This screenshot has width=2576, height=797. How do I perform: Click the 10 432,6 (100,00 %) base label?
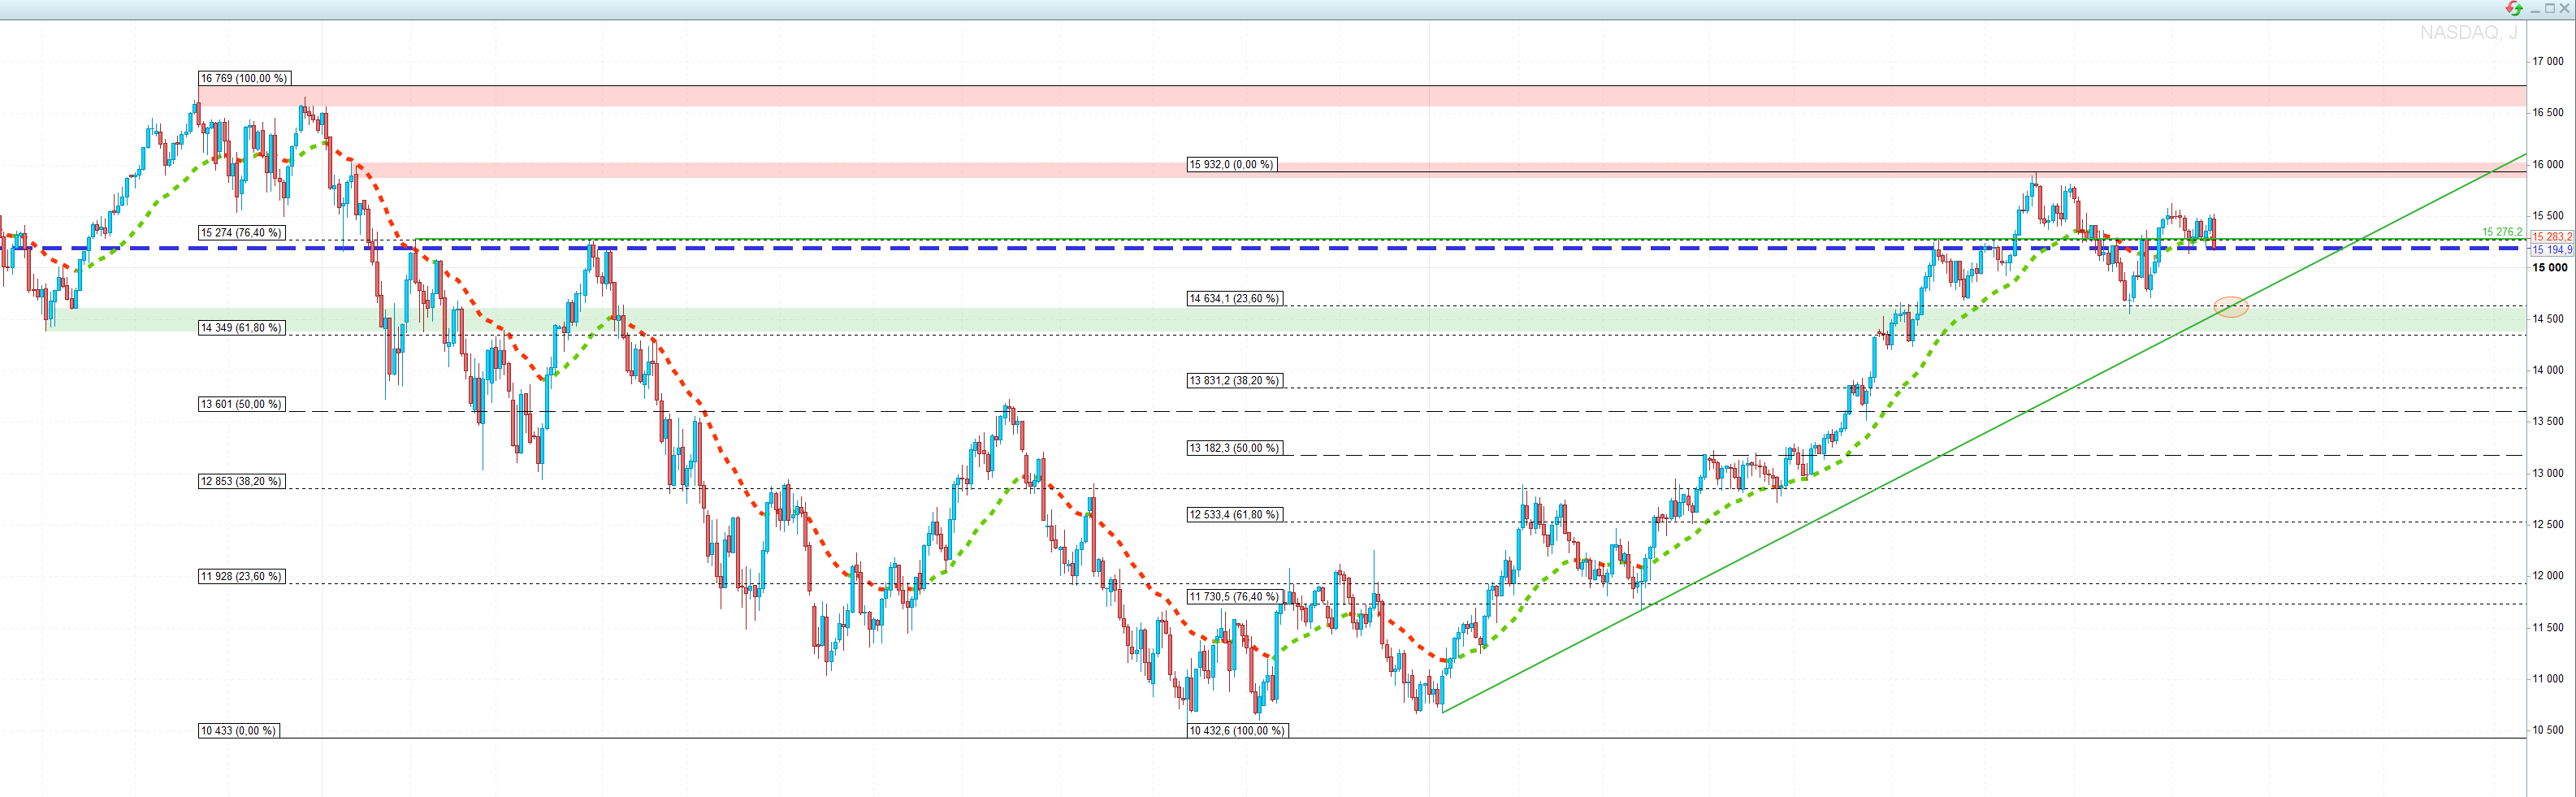click(x=1237, y=730)
